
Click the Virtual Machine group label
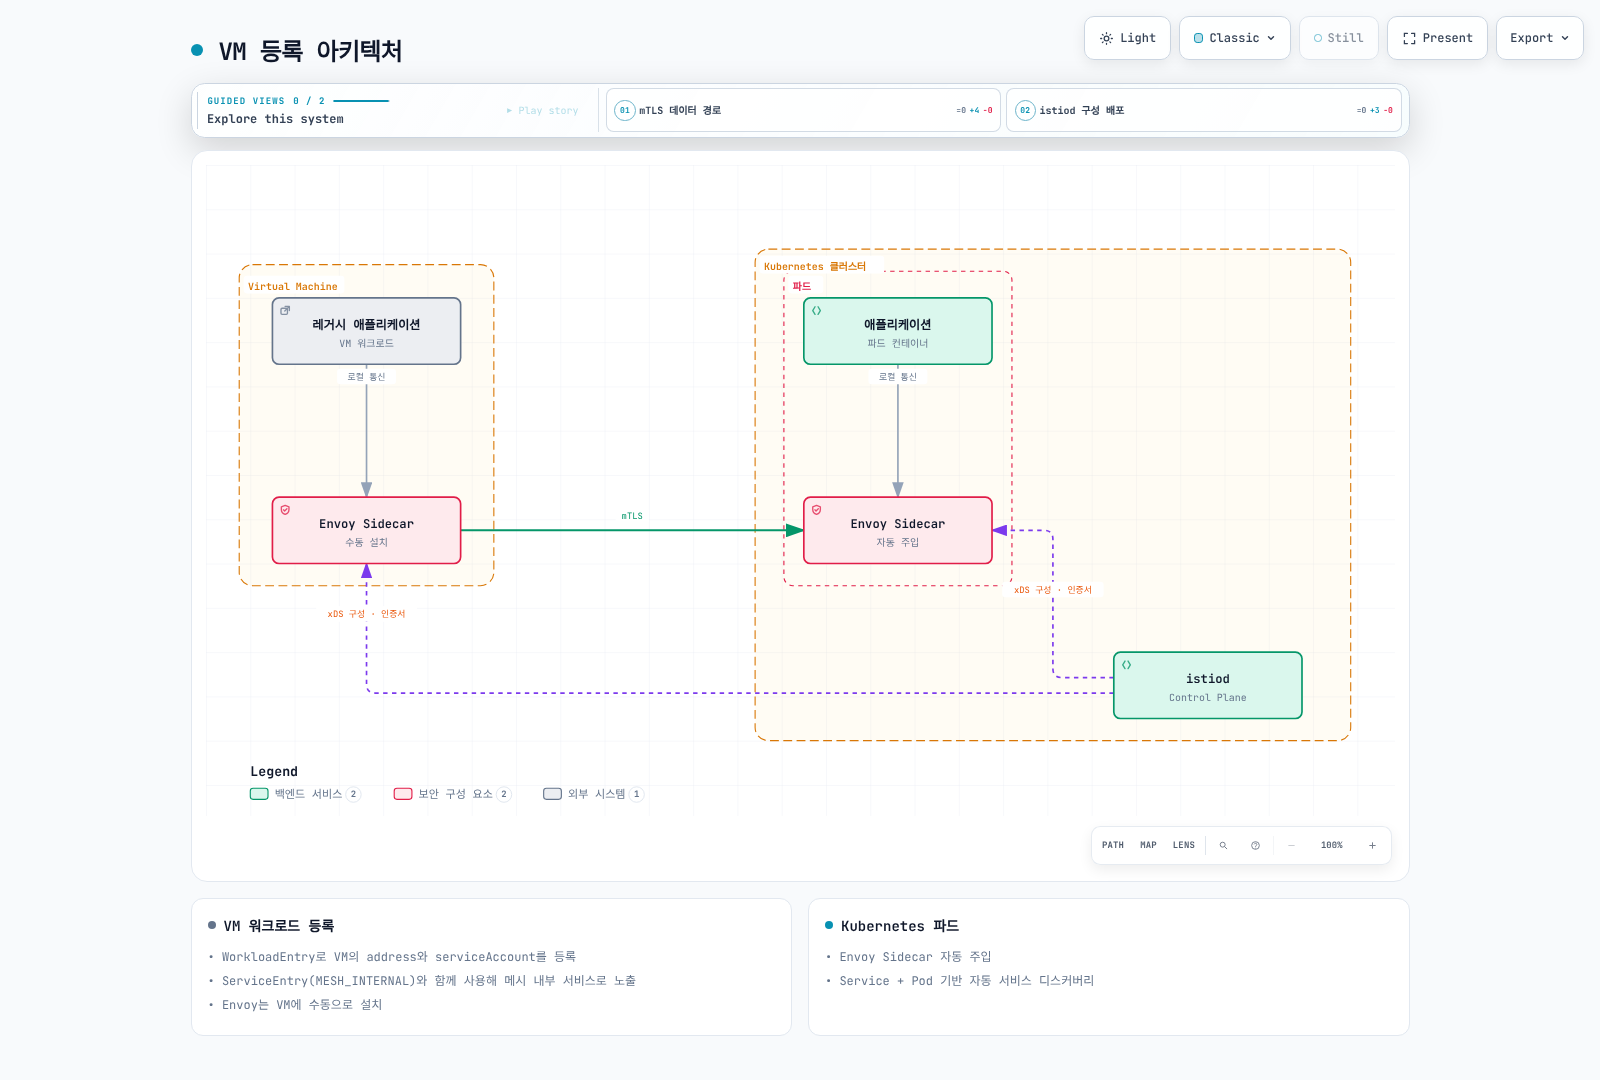[293, 287]
